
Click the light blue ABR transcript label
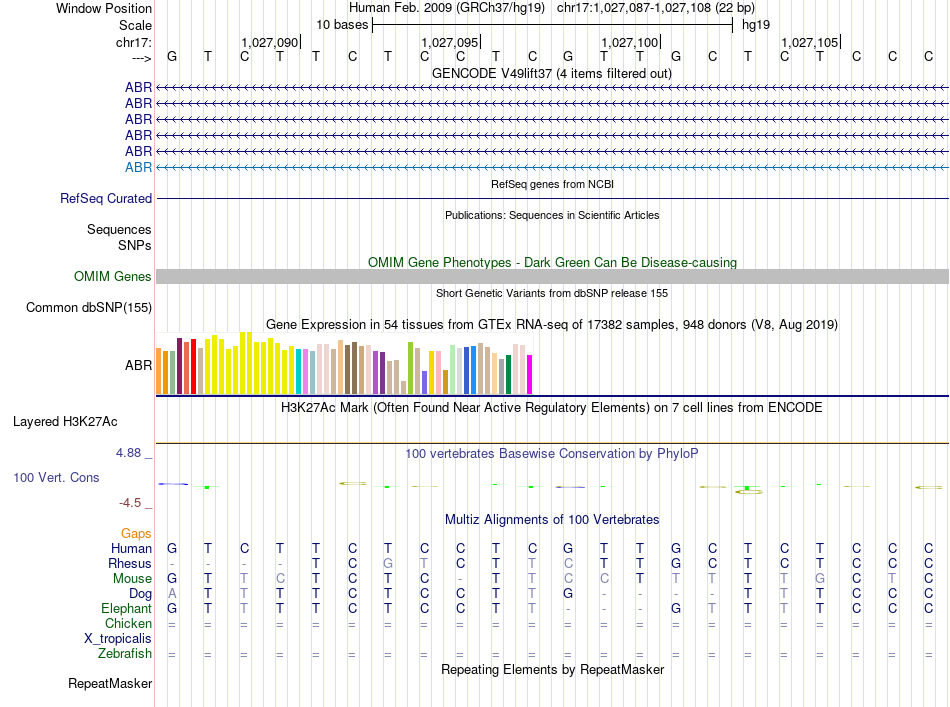pos(138,167)
